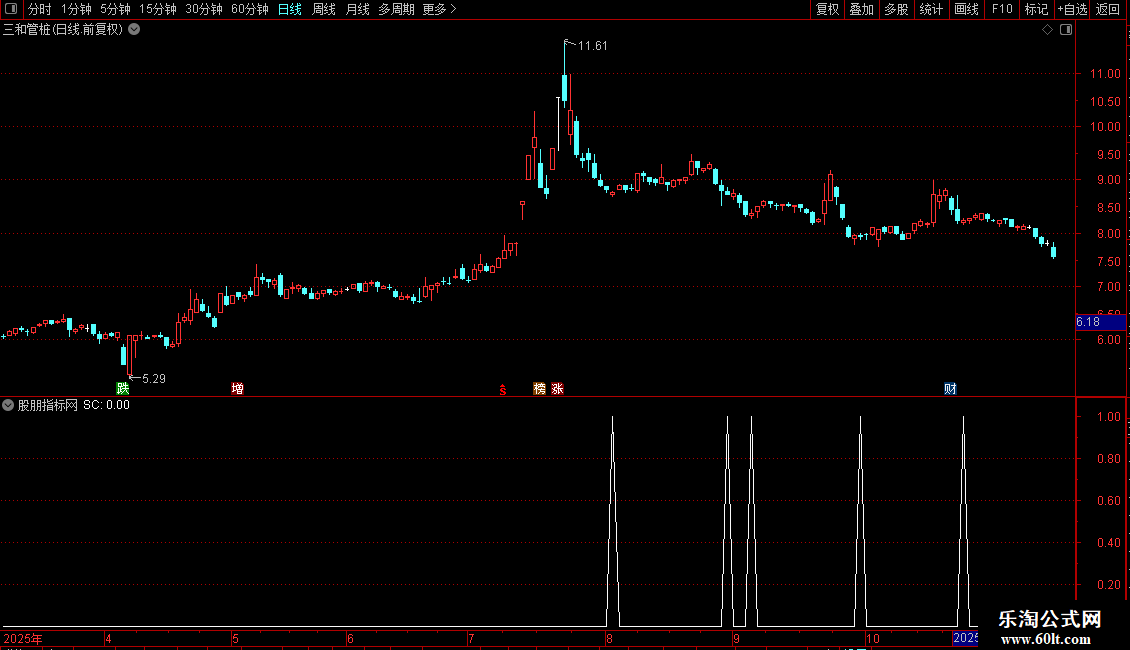Click the 11.61 high price label

592,46
